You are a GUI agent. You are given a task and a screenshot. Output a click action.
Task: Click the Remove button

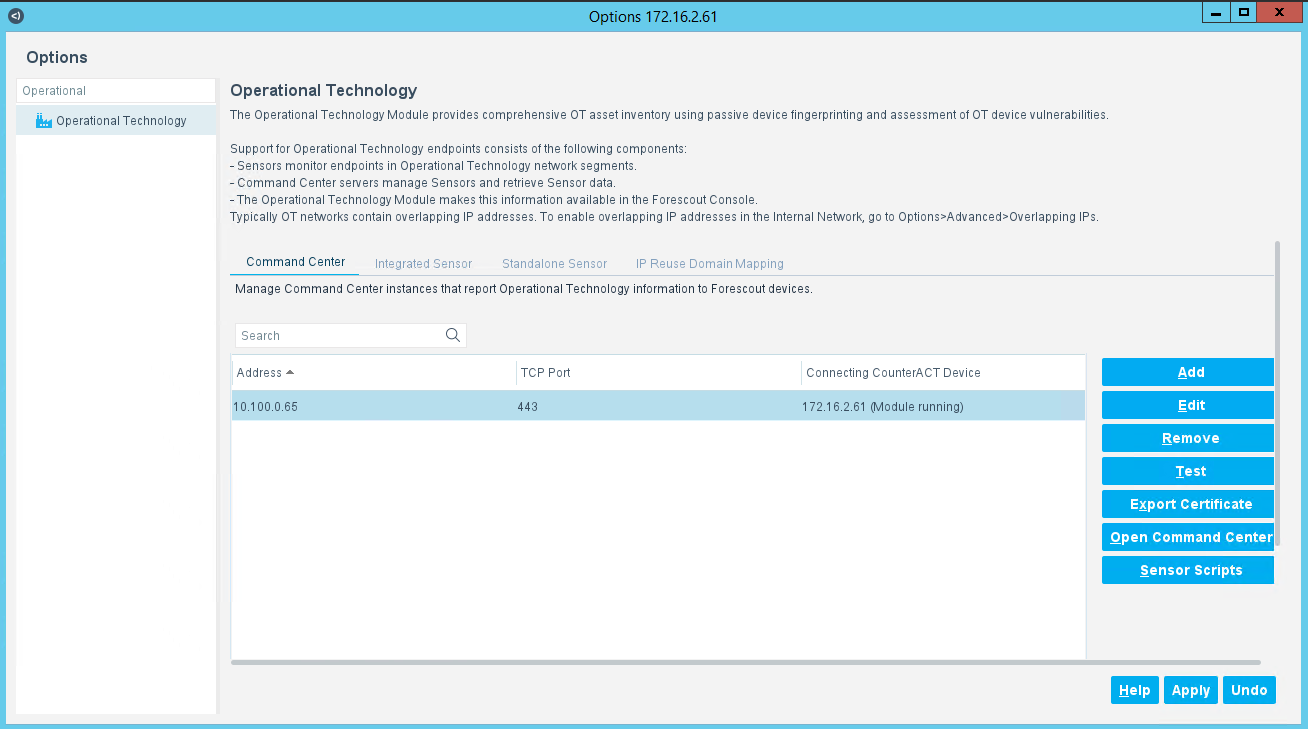1188,438
